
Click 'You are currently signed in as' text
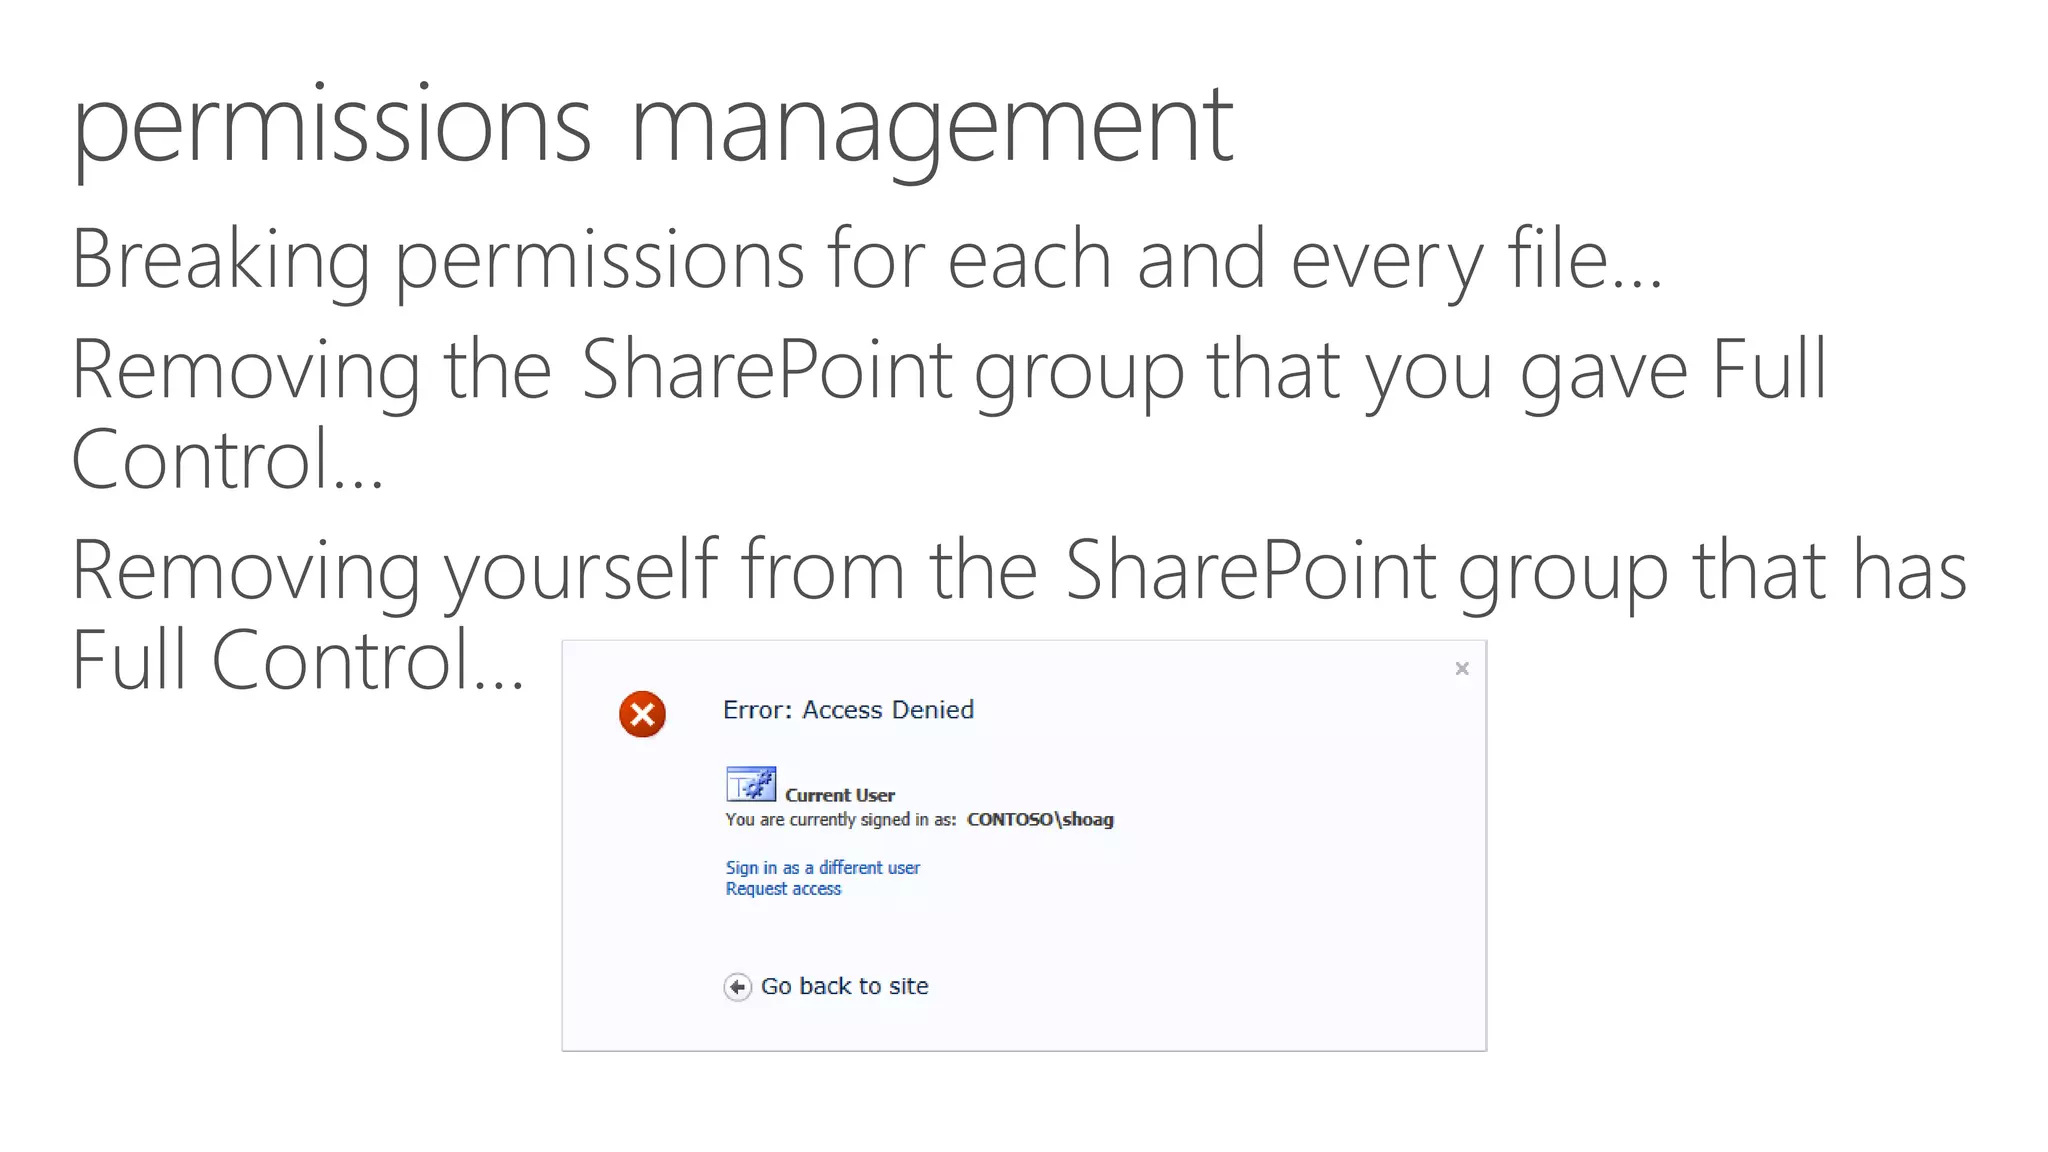[x=840, y=820]
